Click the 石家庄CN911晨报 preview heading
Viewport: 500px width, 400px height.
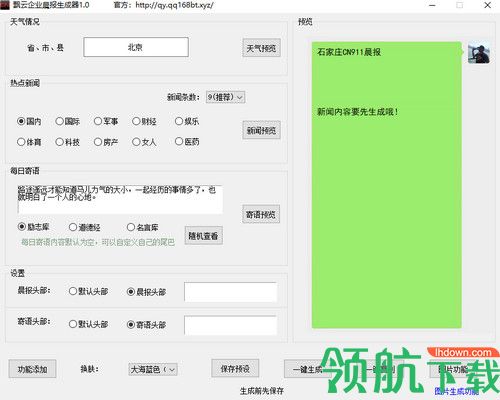pos(349,52)
